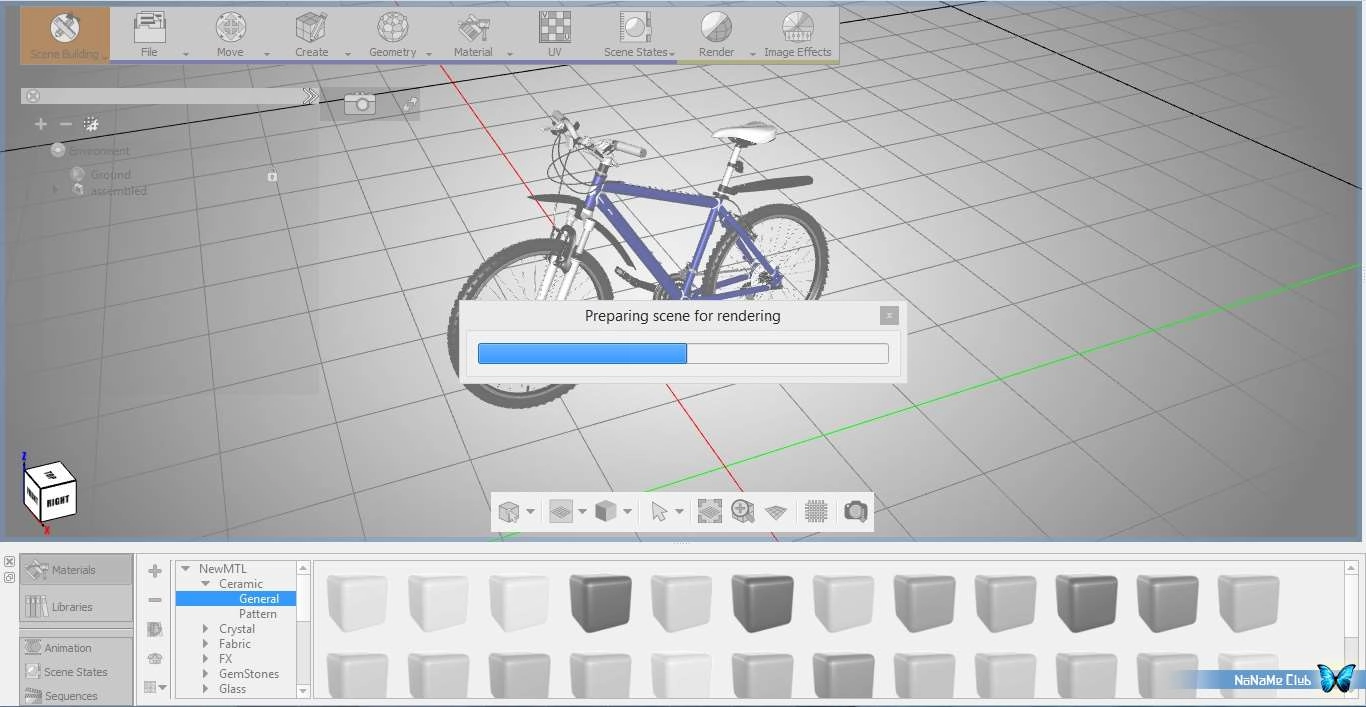Open the Sequences panel tab

point(76,696)
